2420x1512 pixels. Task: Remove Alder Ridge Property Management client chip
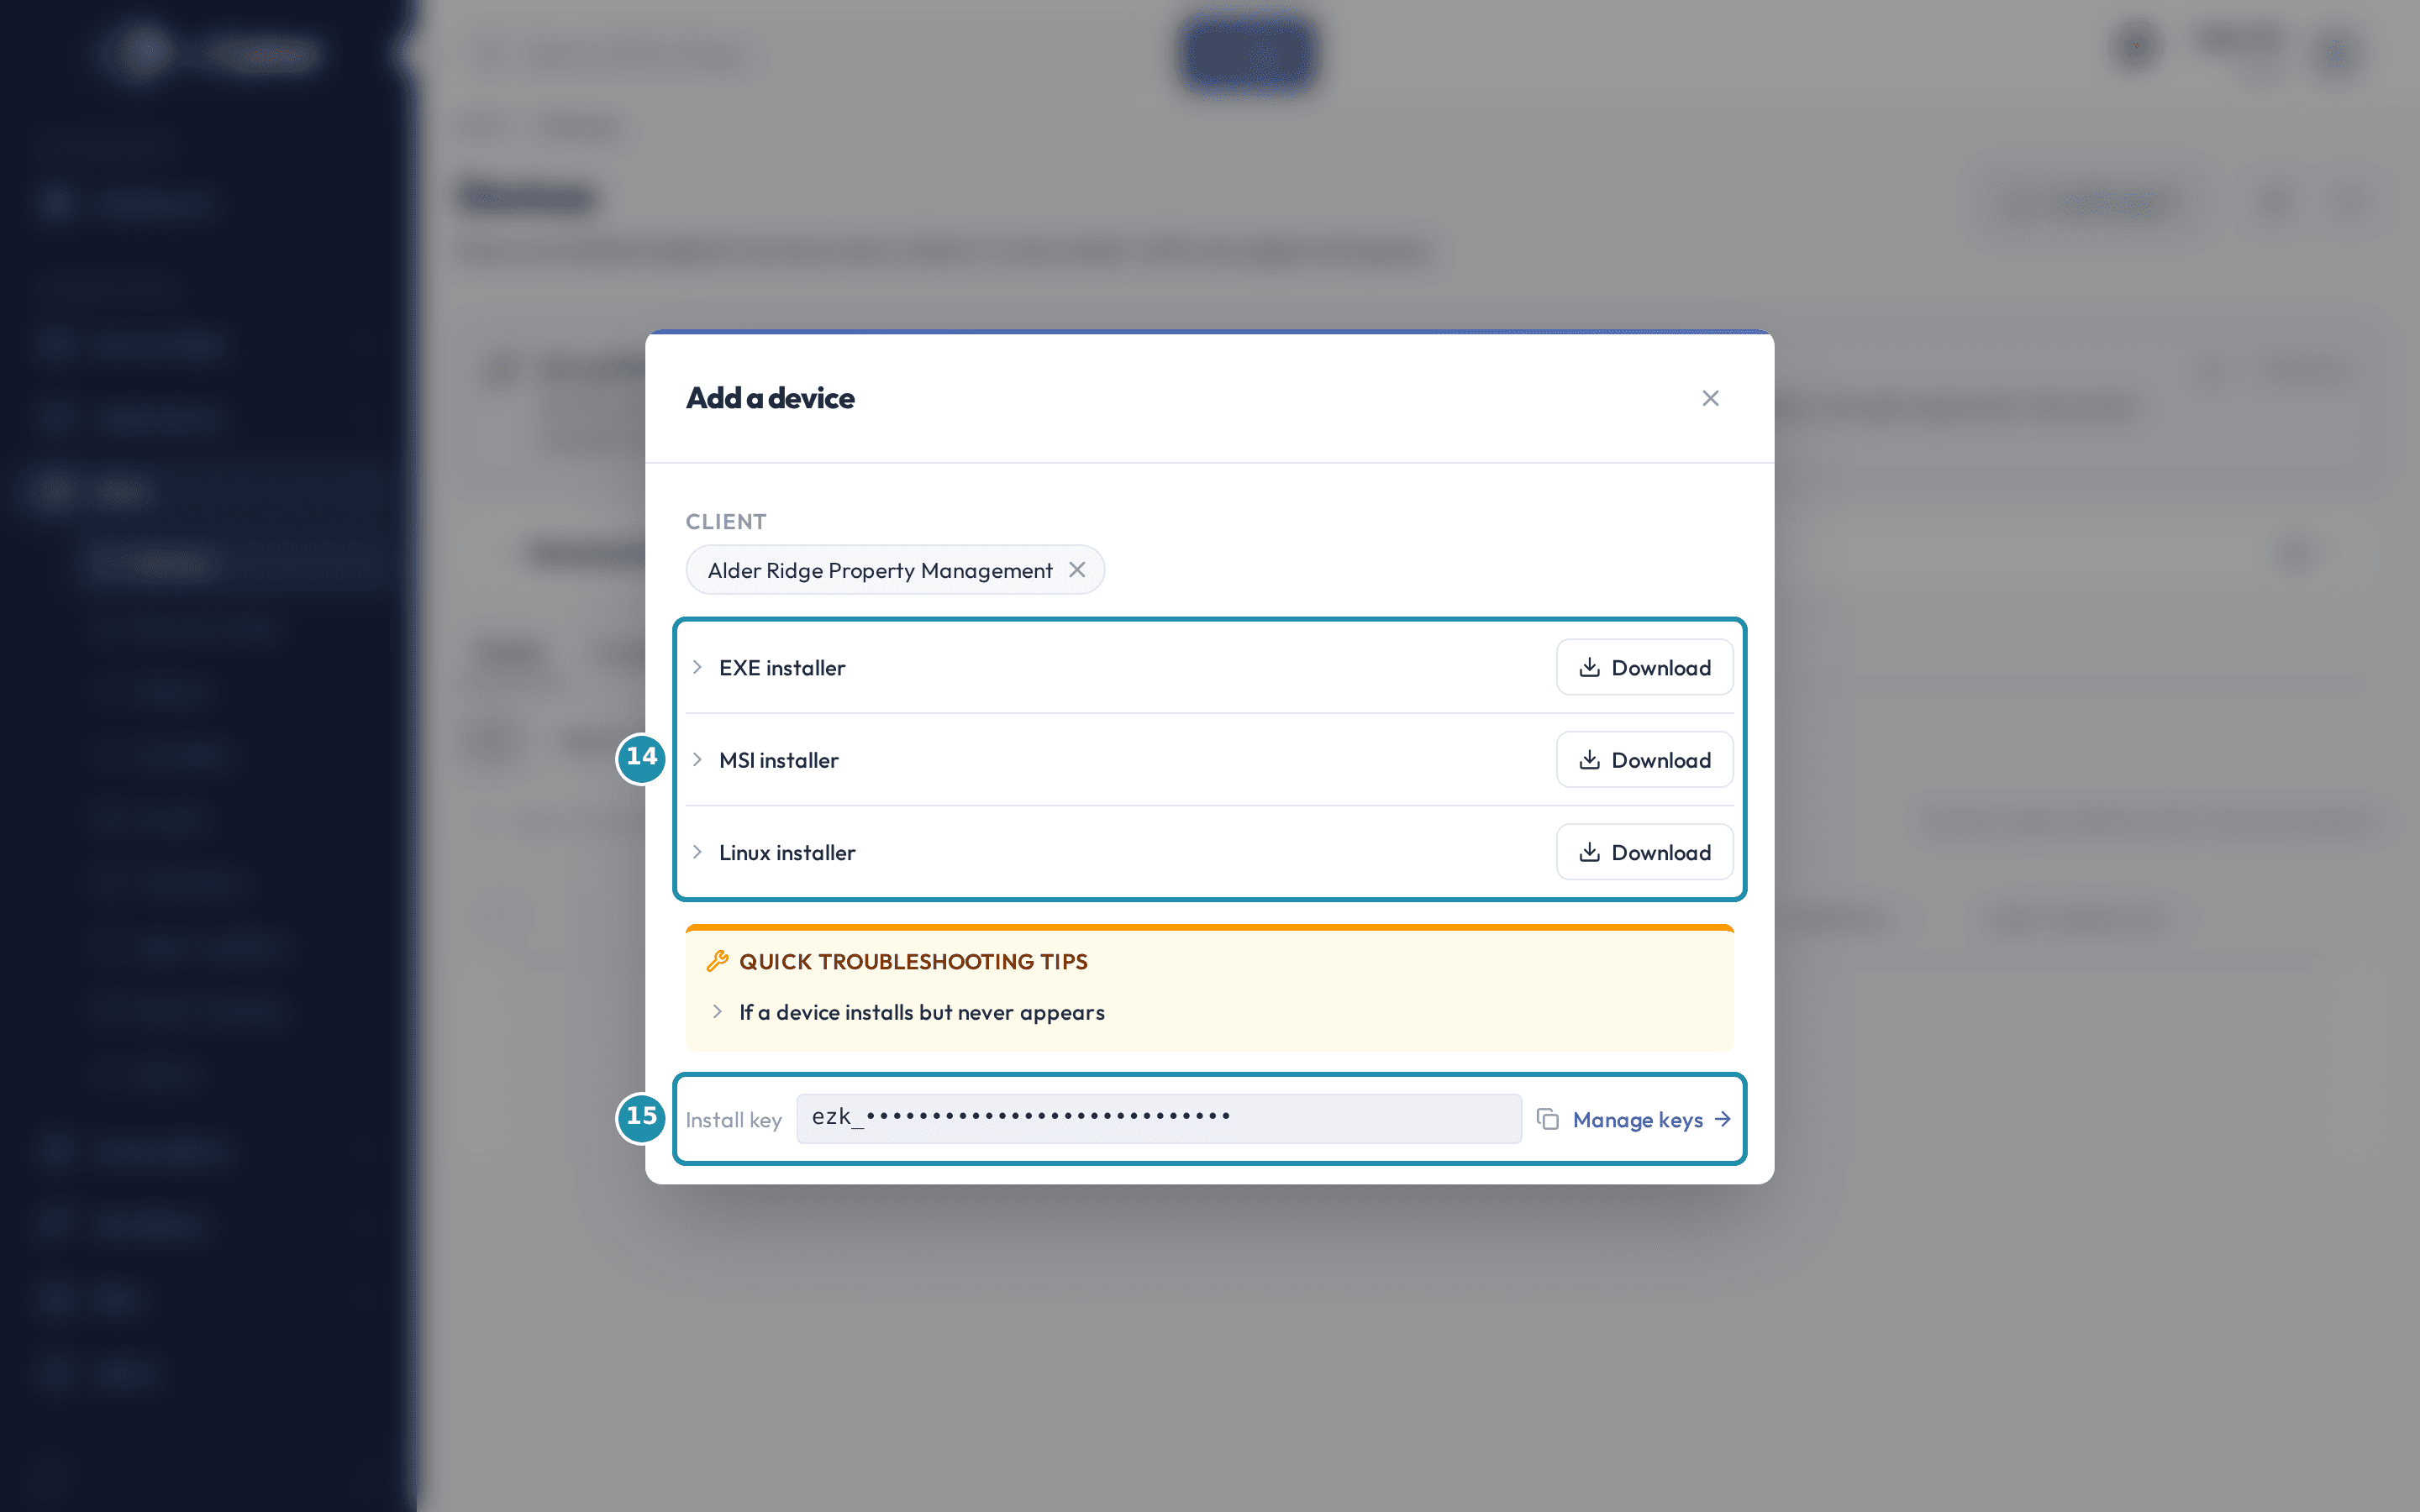click(x=1077, y=570)
